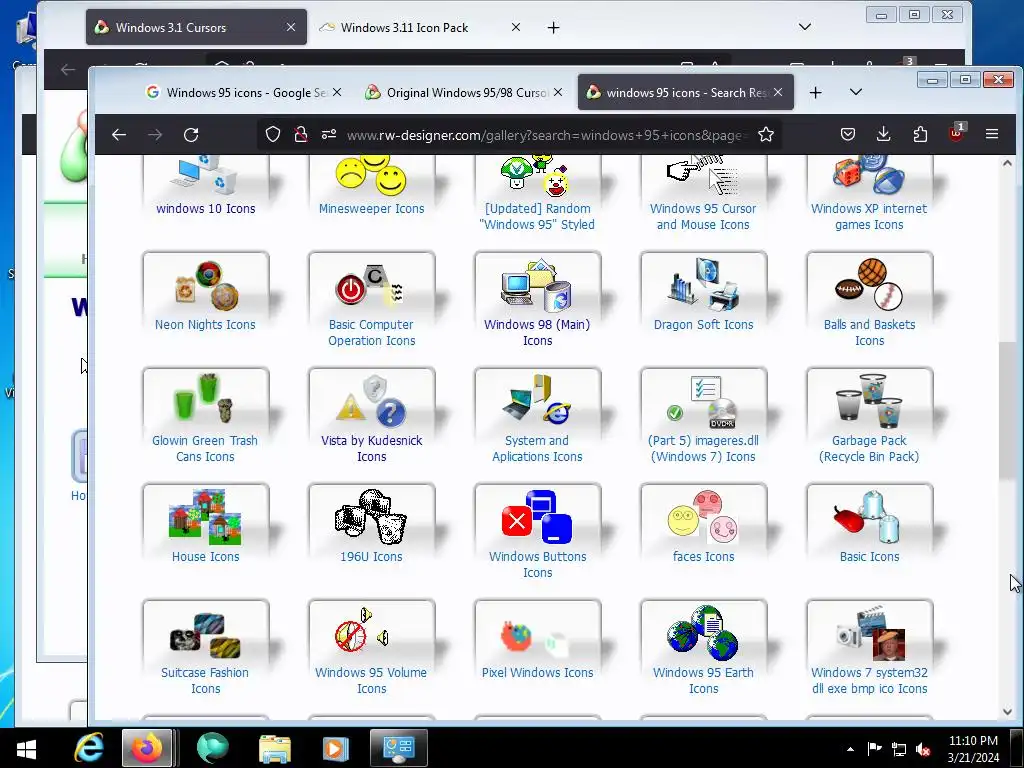Open the Windows Buttons Icons thumbnail

click(x=538, y=517)
